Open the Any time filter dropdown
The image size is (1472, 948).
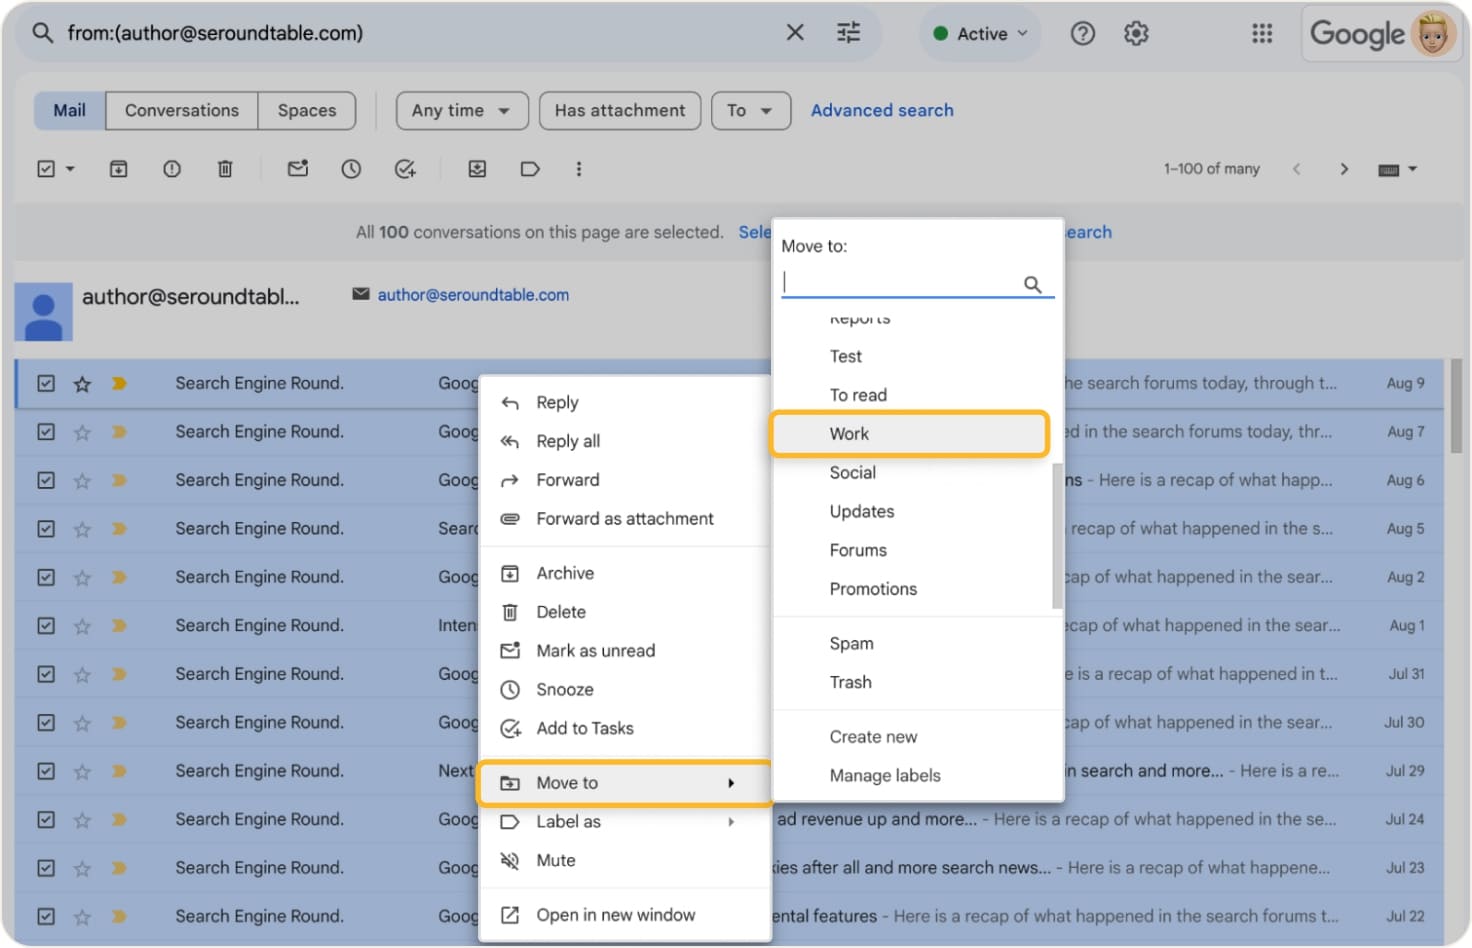[x=461, y=110]
